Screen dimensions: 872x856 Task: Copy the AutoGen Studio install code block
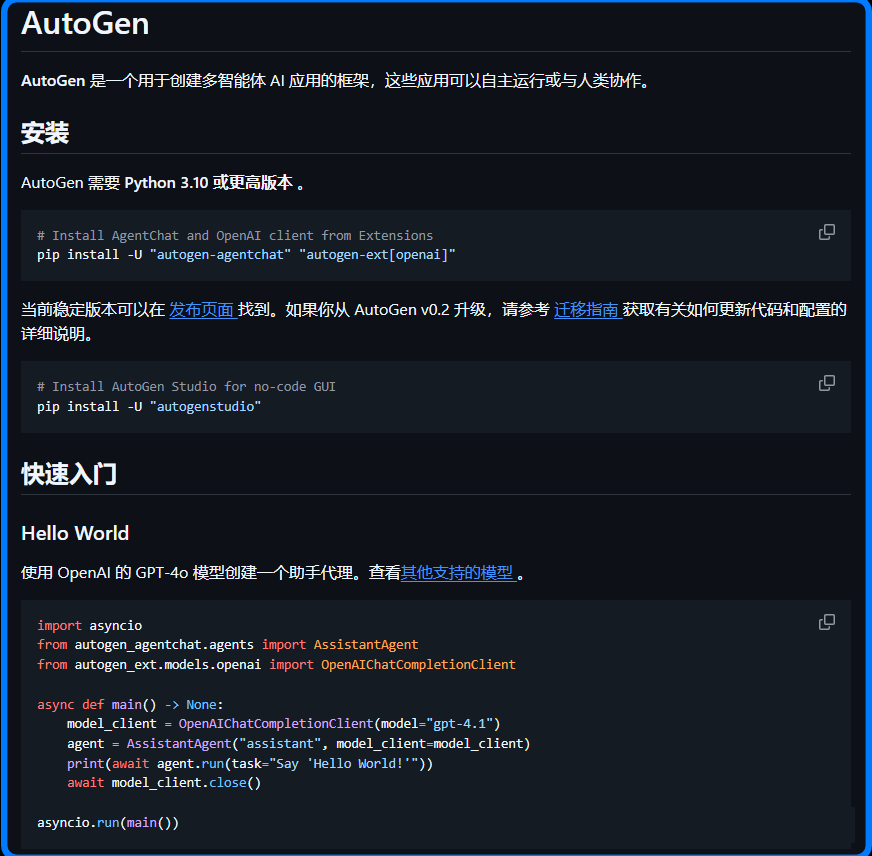tap(826, 383)
